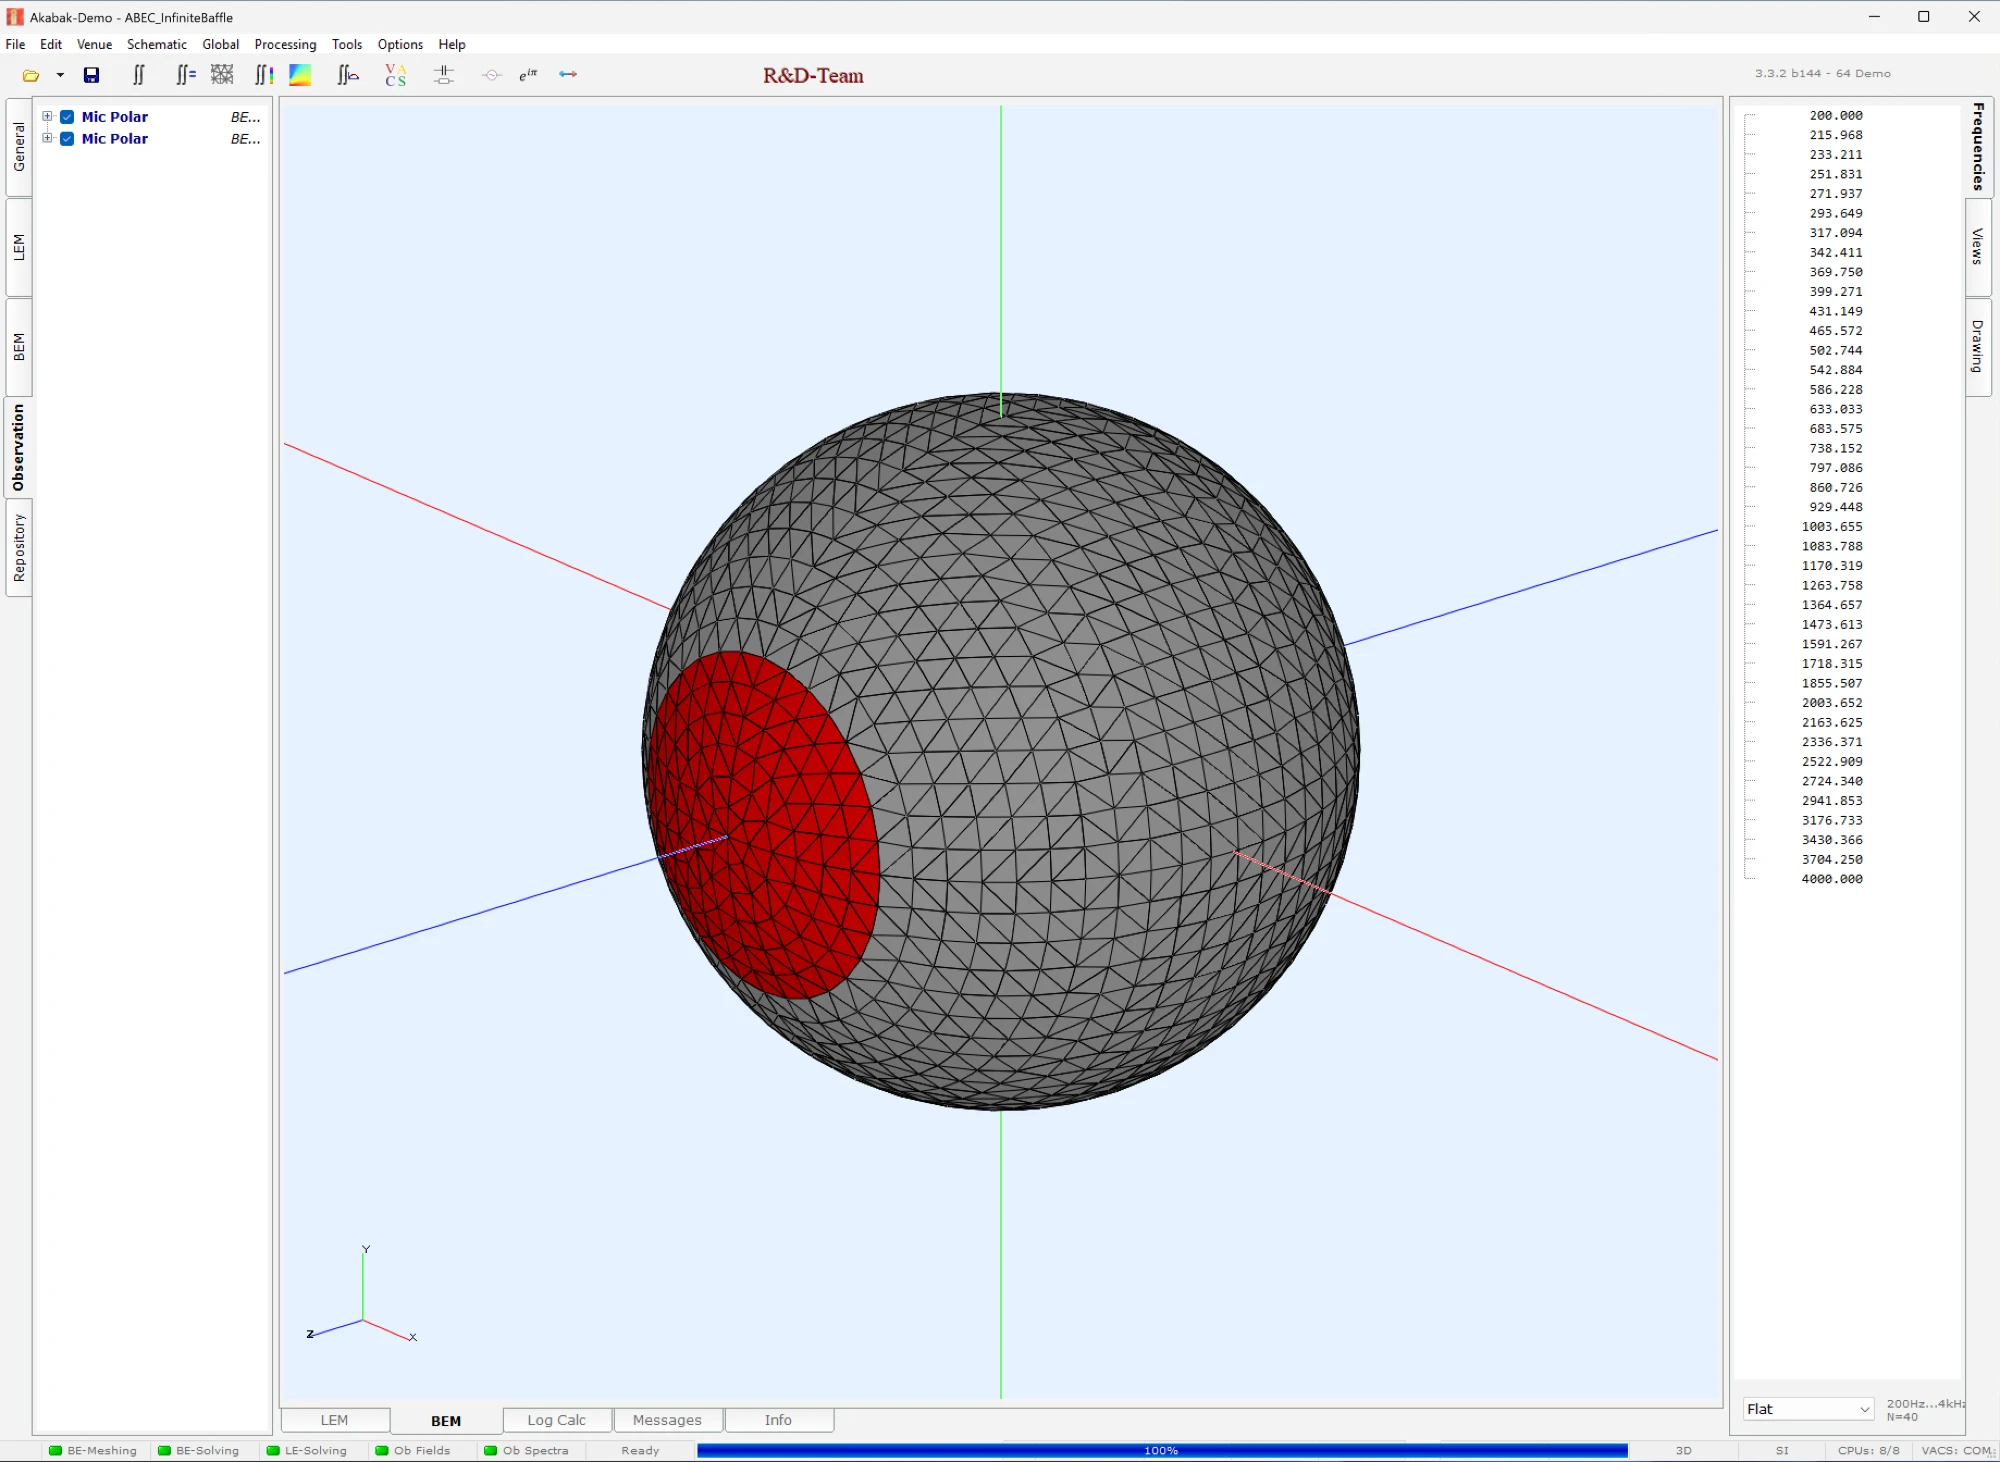Switch to the Log Calc bottom tab

(x=557, y=1420)
